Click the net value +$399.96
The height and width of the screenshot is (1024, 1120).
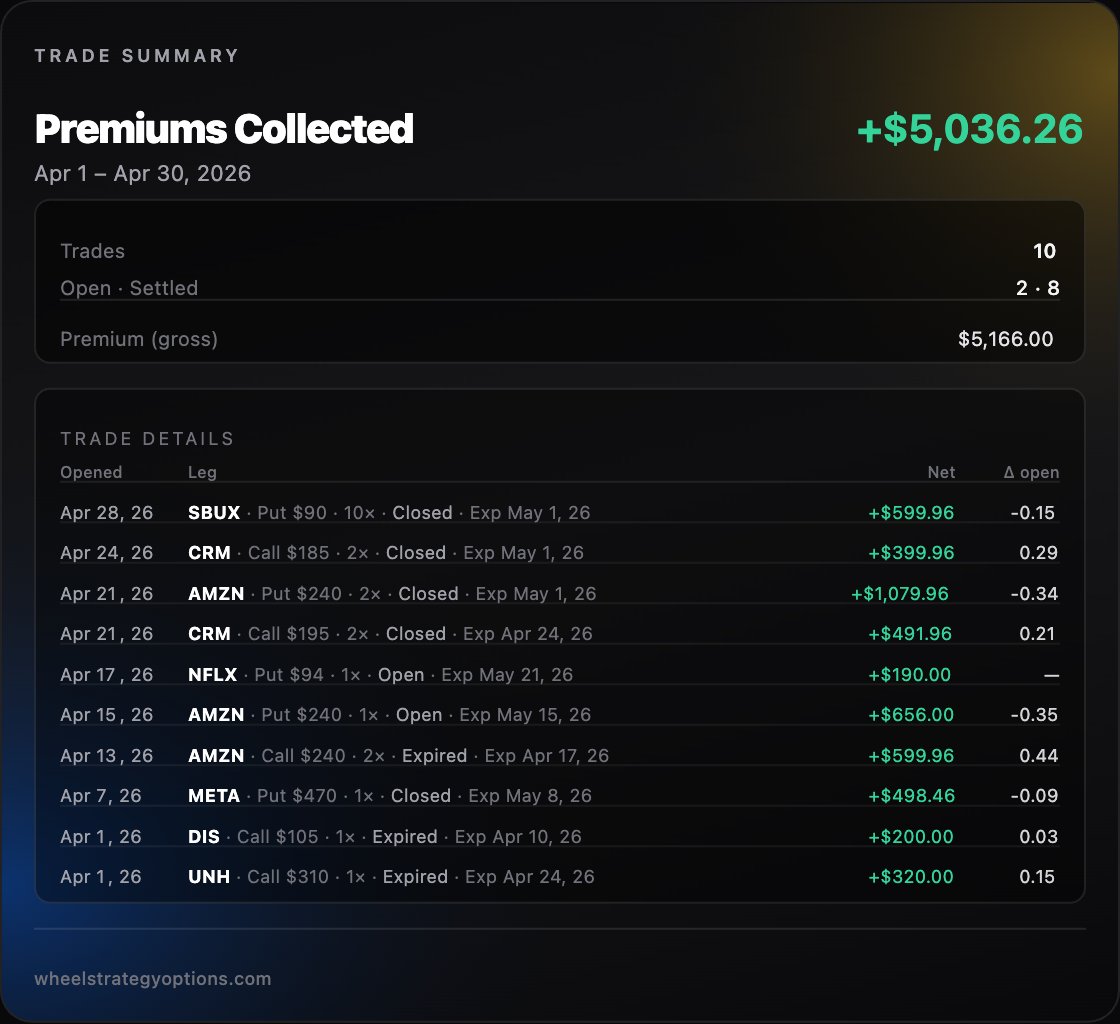point(911,553)
